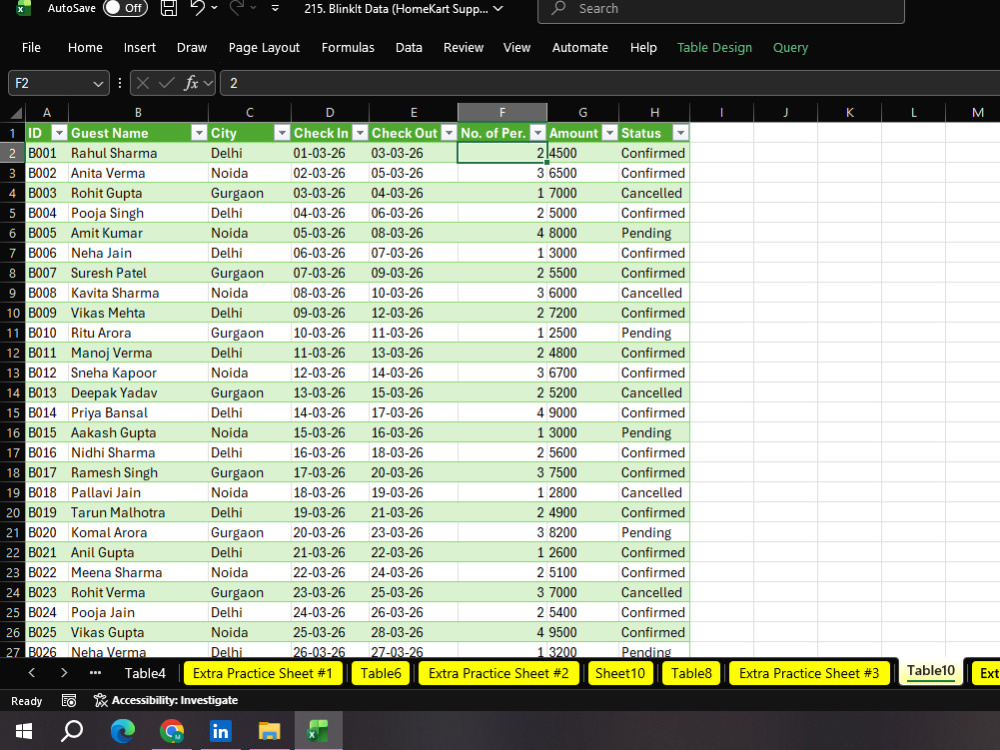Open the ID column filter dropdown

coord(59,133)
